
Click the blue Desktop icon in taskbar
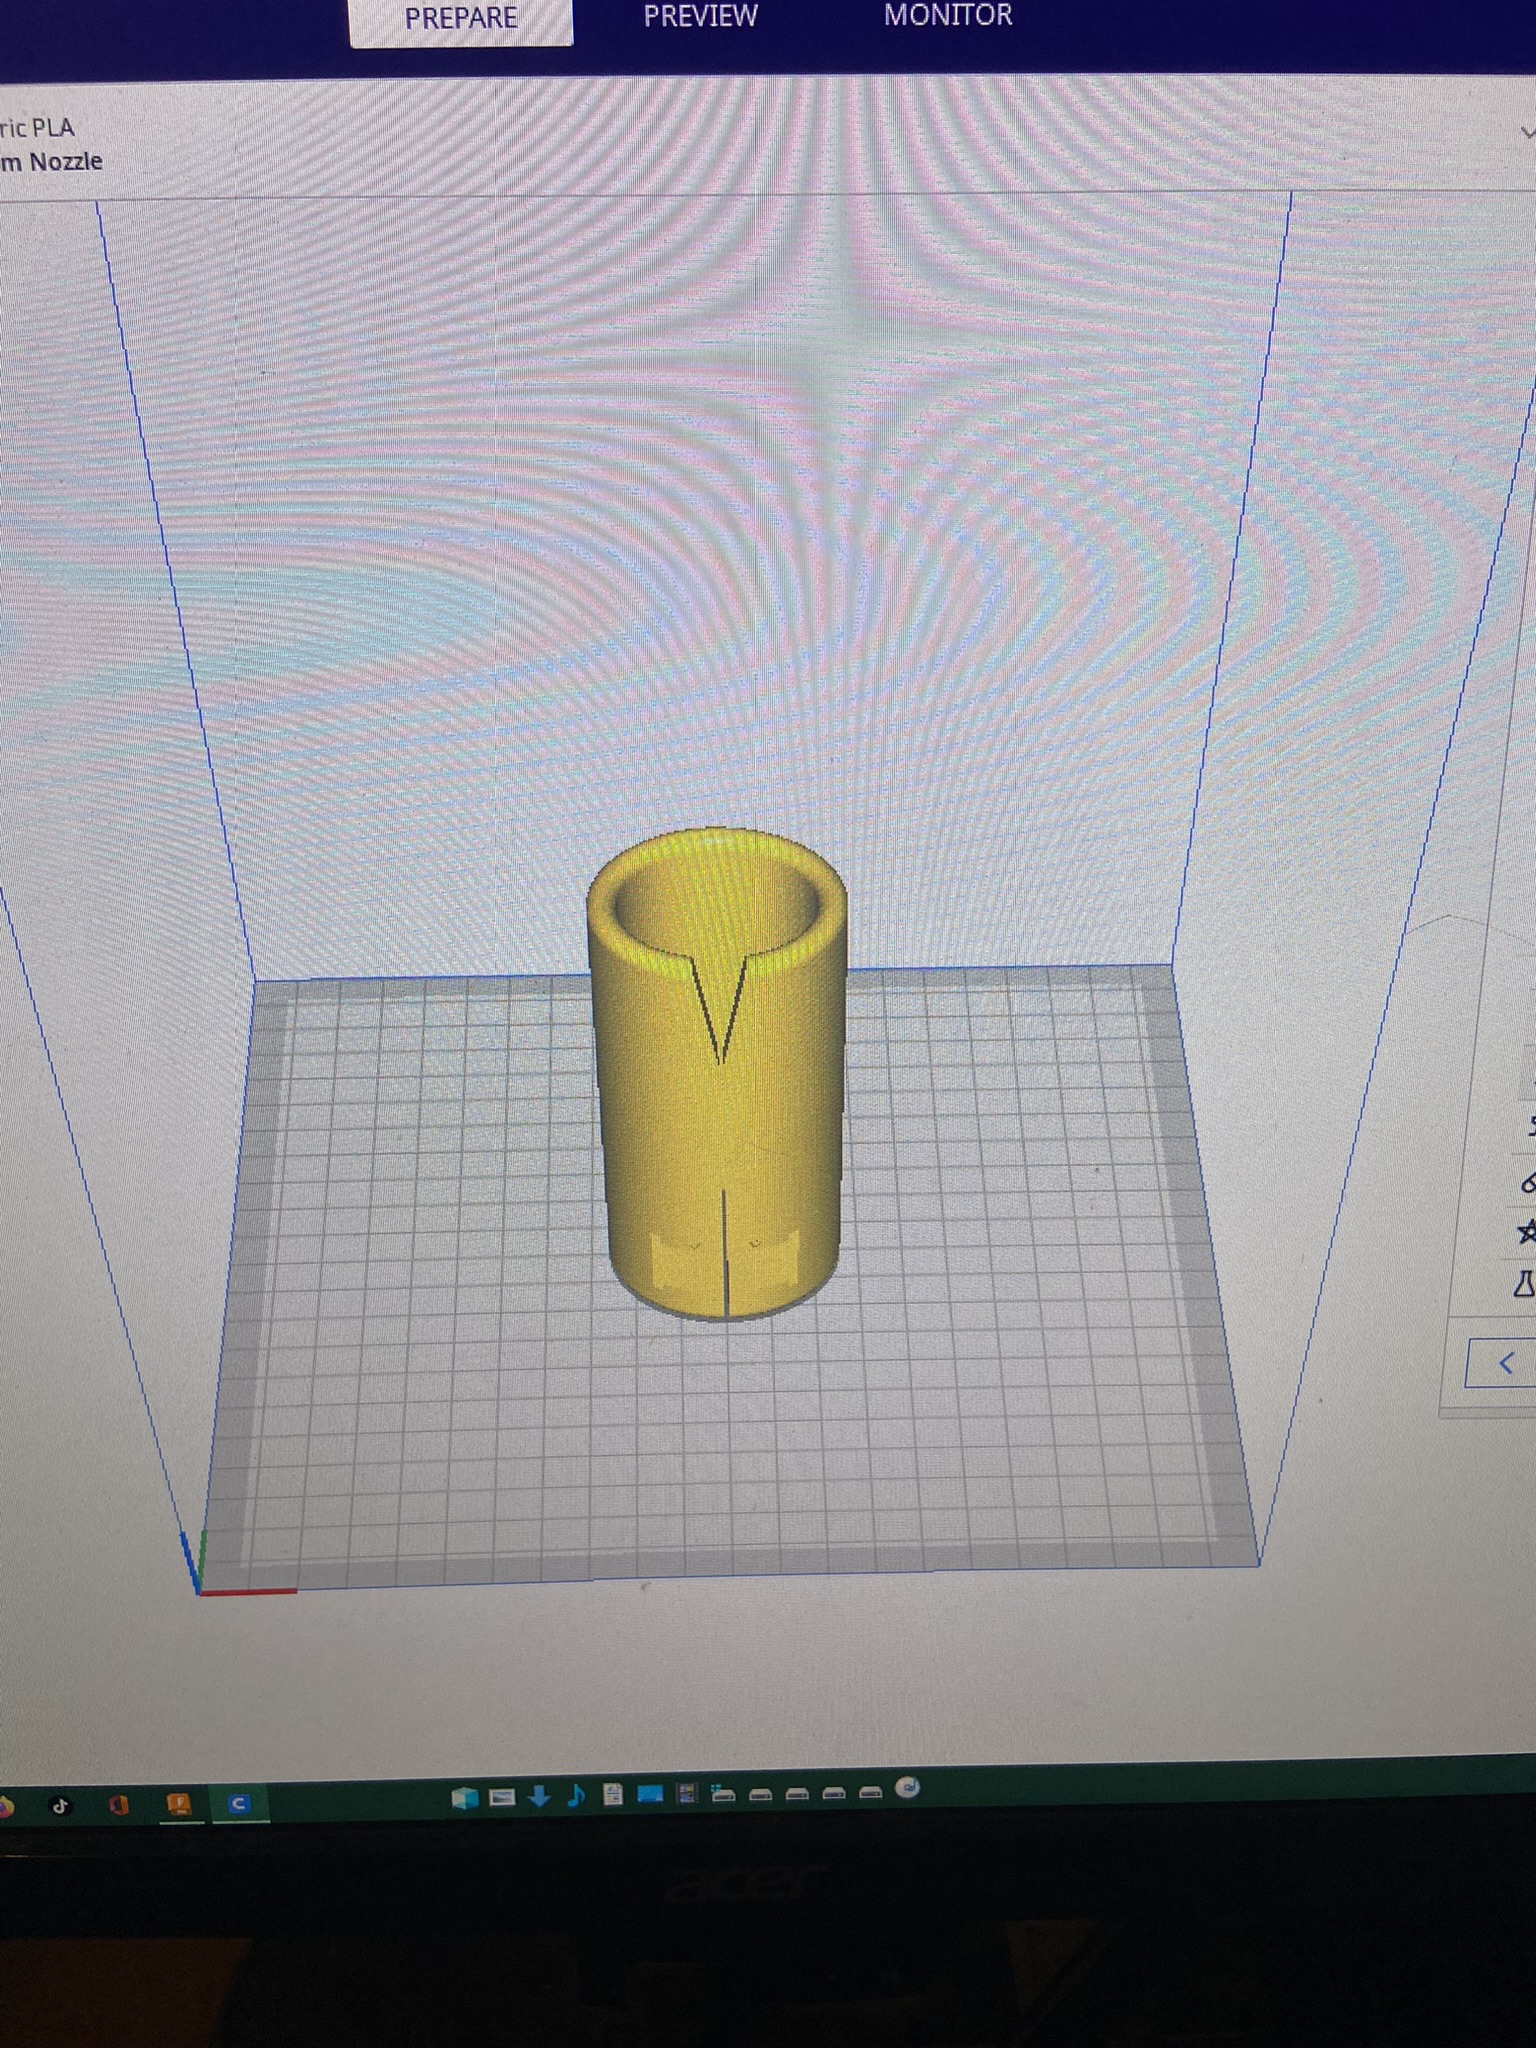(650, 1794)
